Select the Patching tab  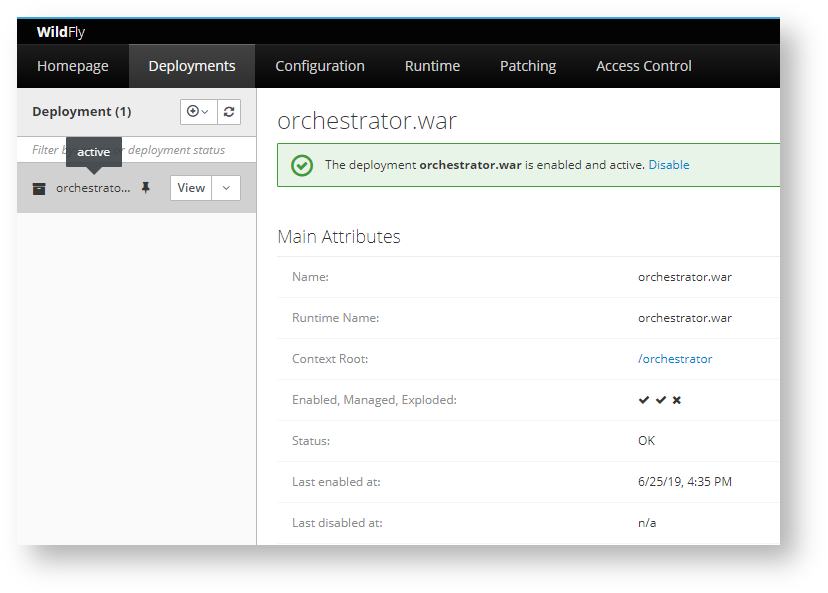(528, 66)
